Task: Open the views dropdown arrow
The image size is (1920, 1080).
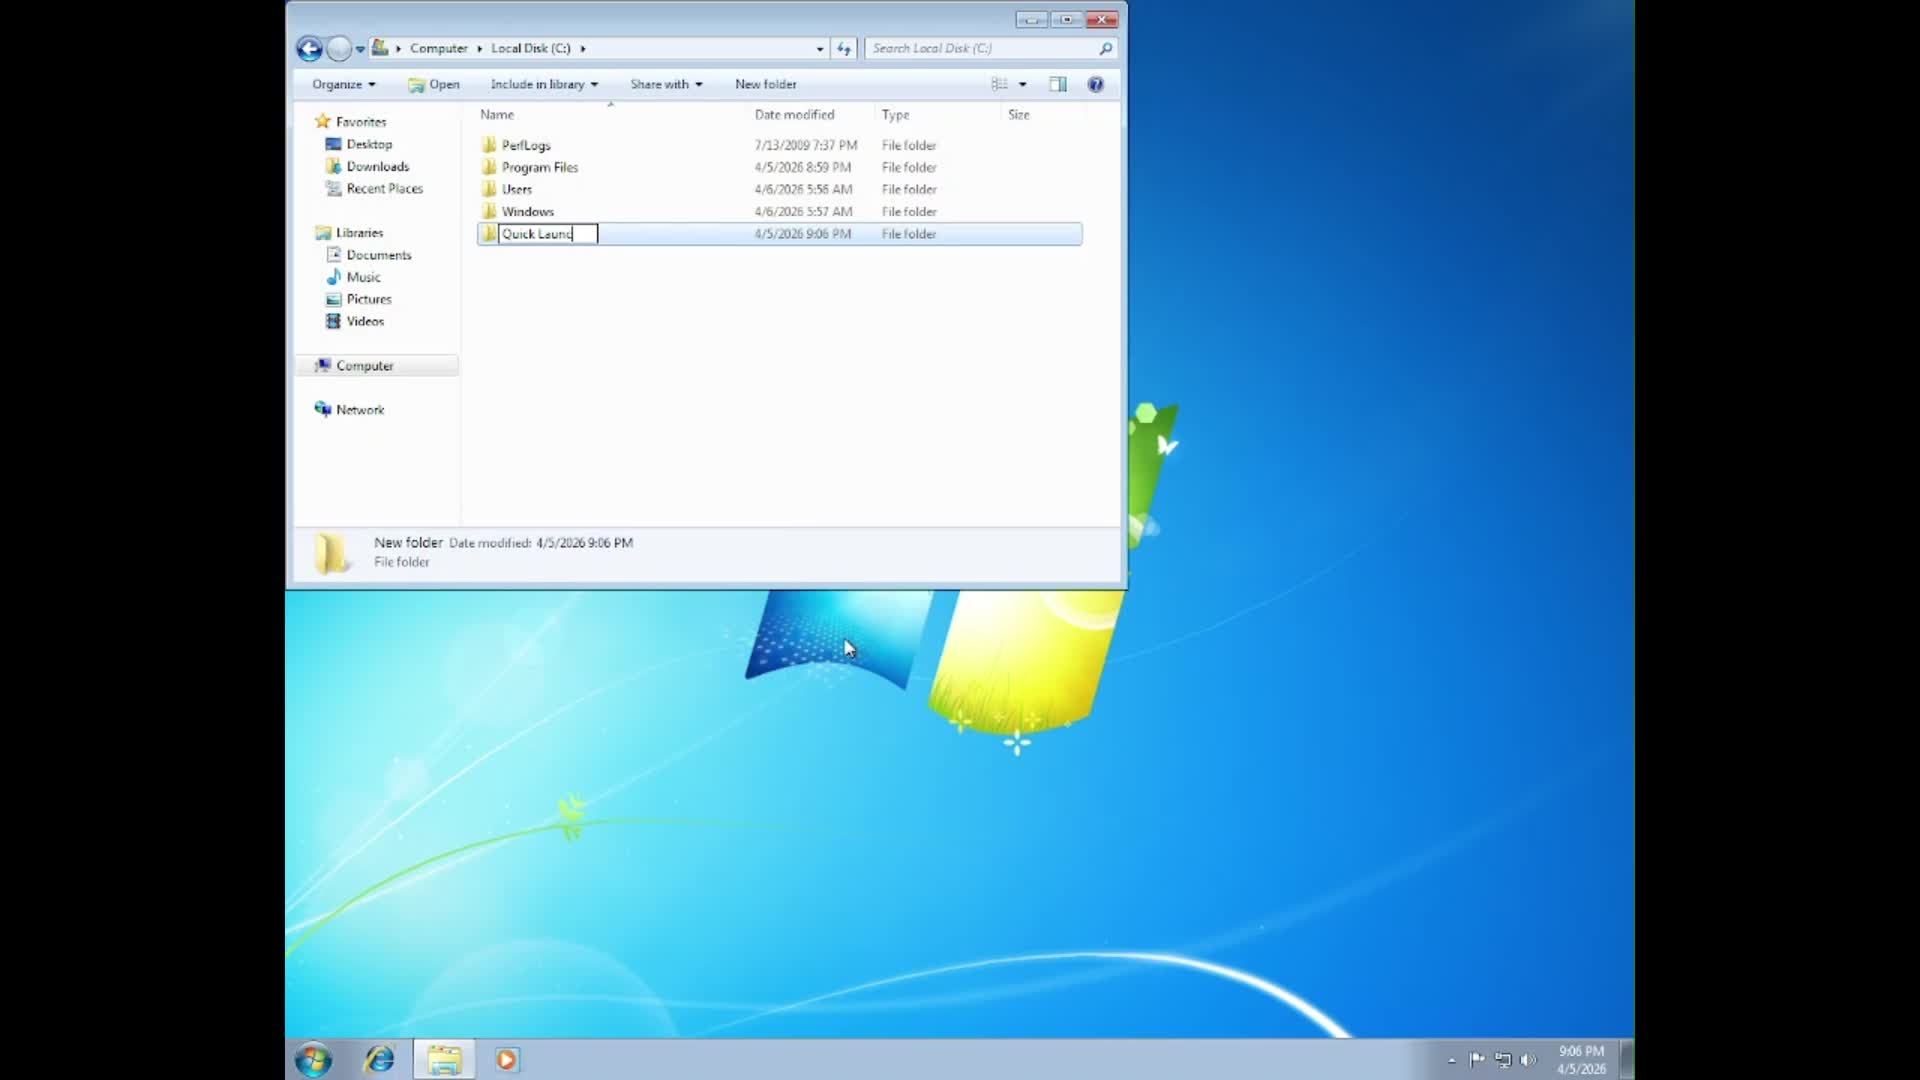Action: tap(1023, 84)
